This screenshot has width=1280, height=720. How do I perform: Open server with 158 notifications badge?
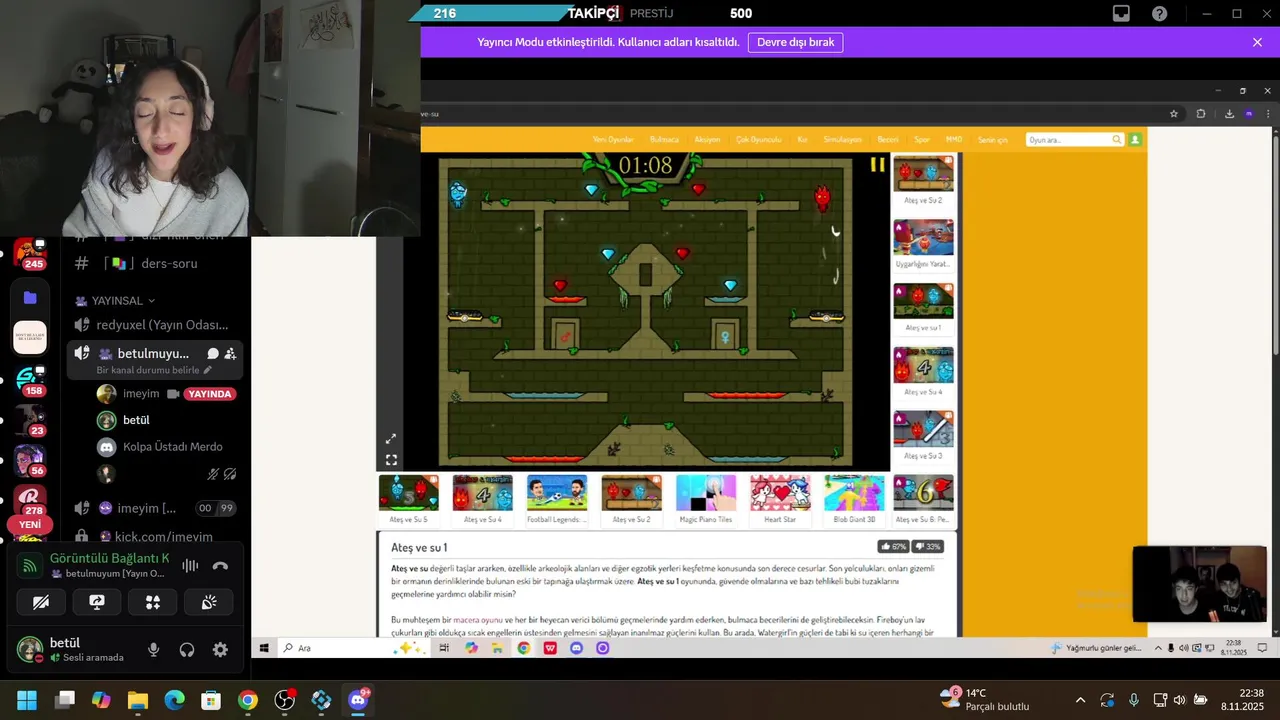[30, 379]
